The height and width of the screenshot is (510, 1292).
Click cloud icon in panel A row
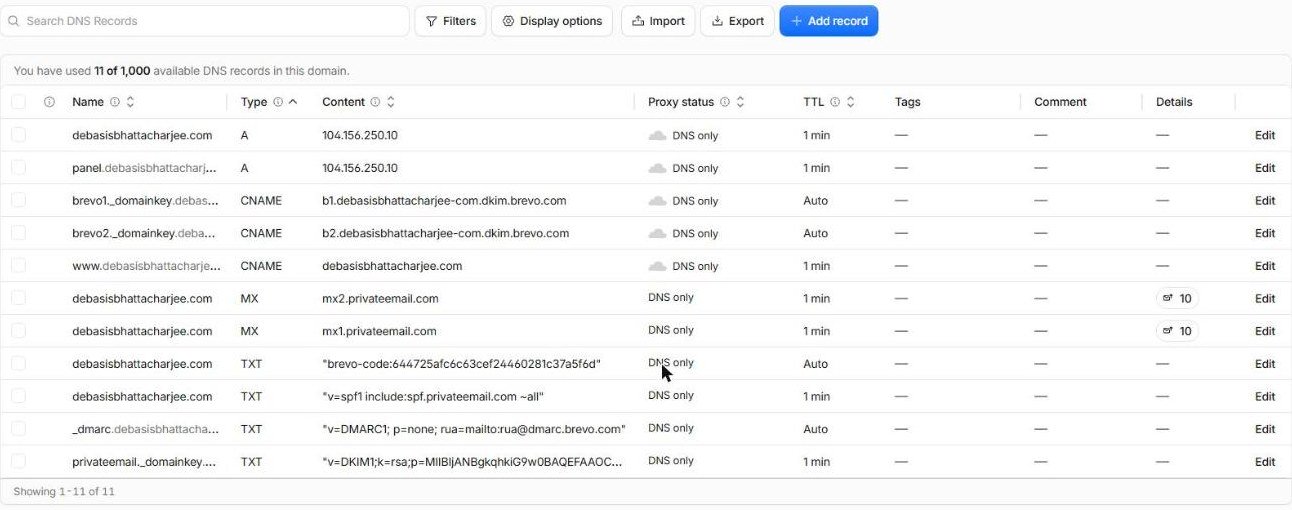[x=657, y=168]
